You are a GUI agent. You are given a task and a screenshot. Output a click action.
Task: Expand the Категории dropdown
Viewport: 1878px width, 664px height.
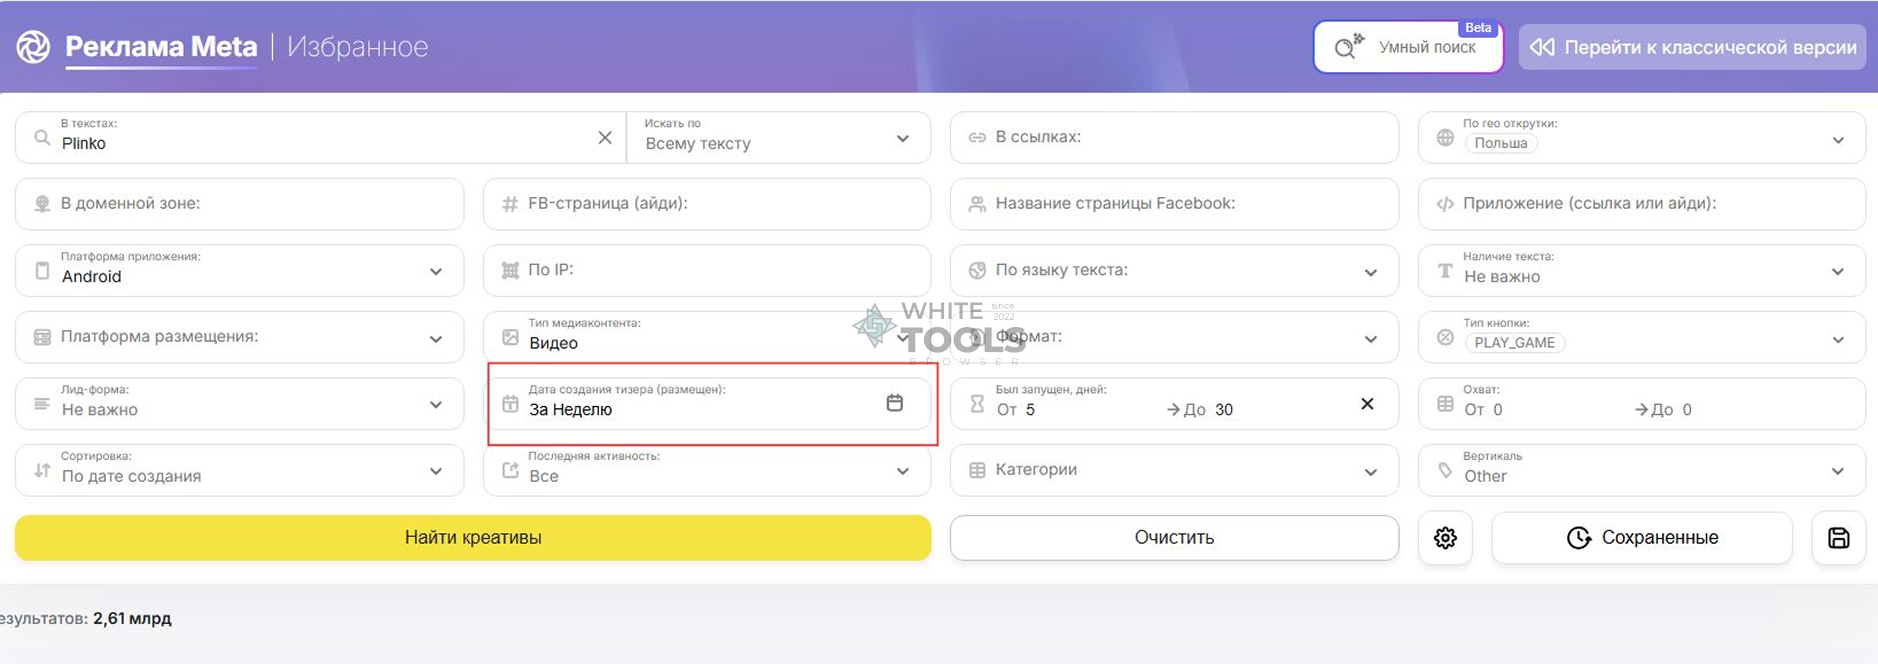pos(1370,471)
